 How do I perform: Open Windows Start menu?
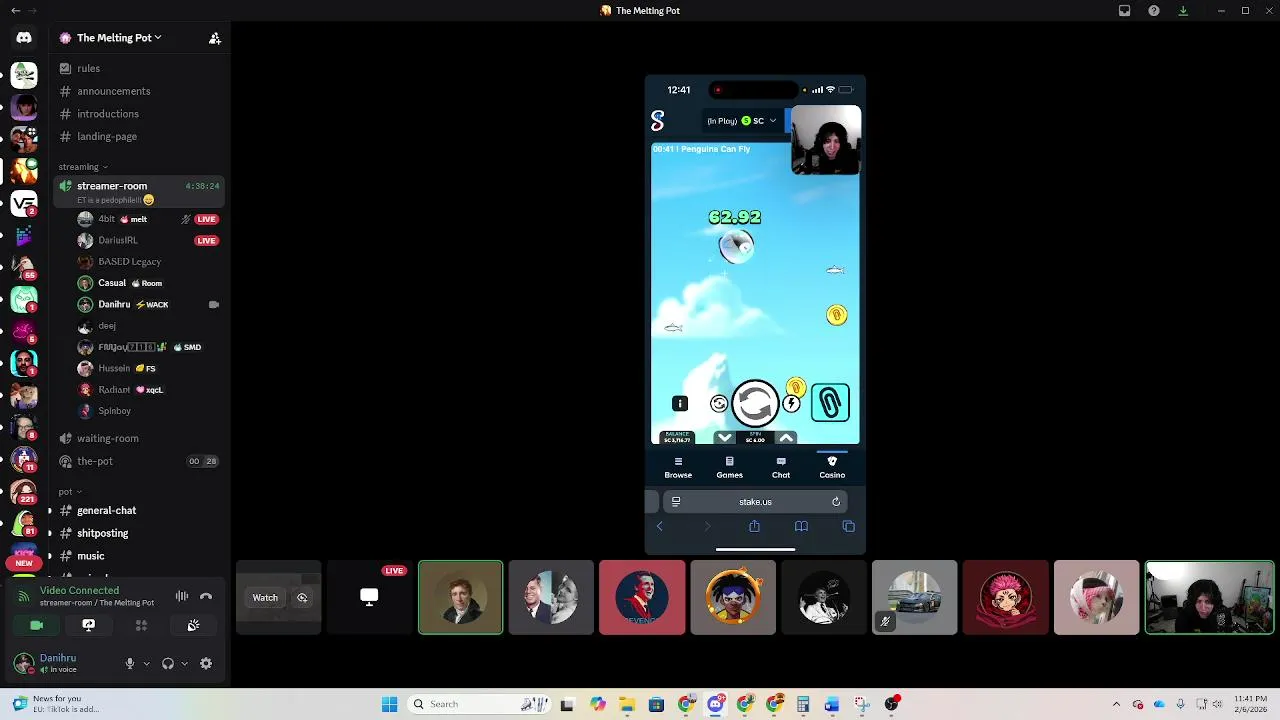point(389,704)
